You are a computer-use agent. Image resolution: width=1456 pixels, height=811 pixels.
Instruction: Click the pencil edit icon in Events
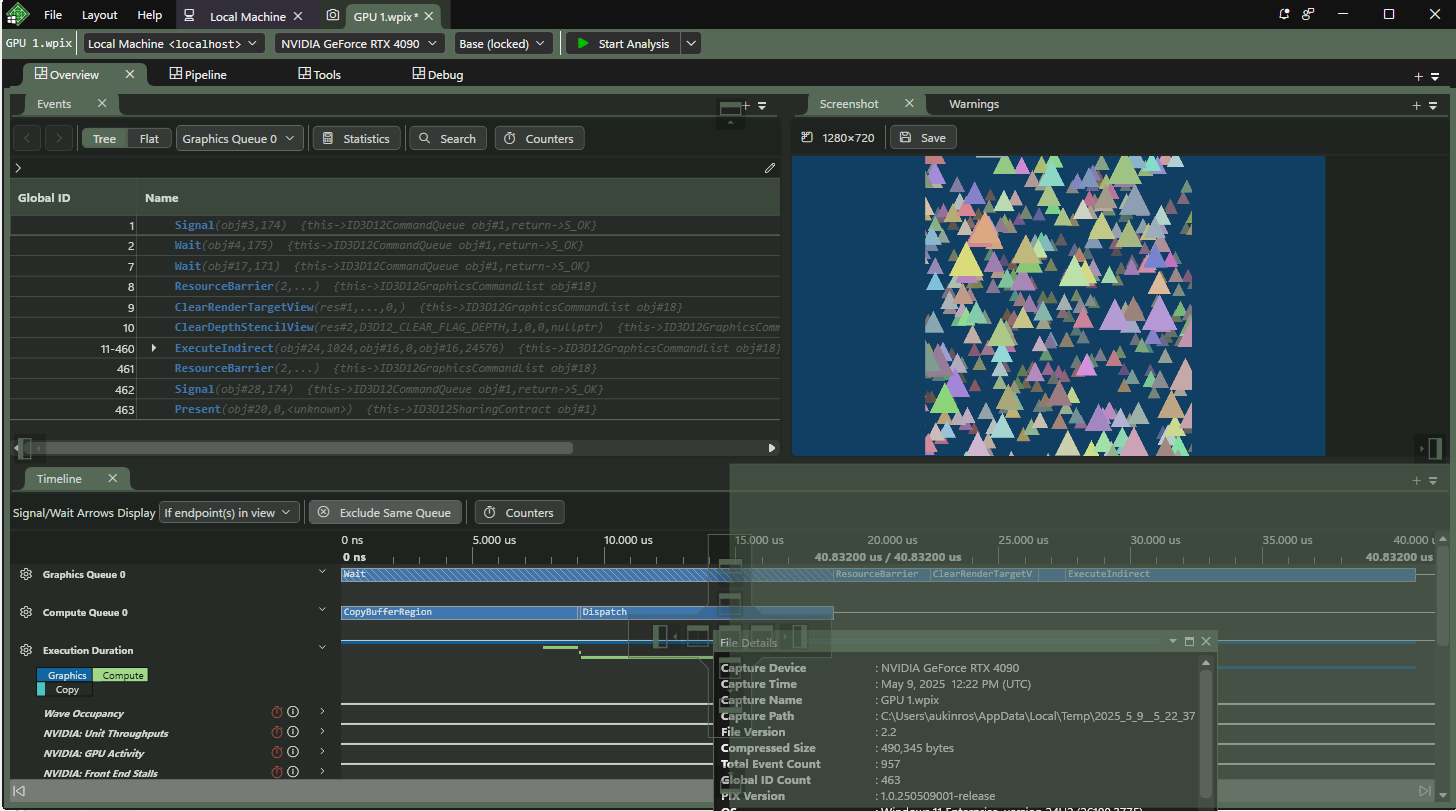[x=769, y=168]
